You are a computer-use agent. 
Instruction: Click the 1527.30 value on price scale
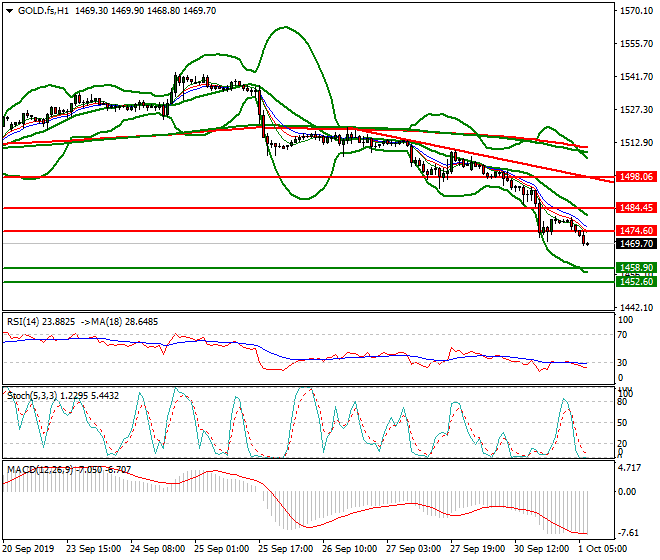(x=636, y=110)
